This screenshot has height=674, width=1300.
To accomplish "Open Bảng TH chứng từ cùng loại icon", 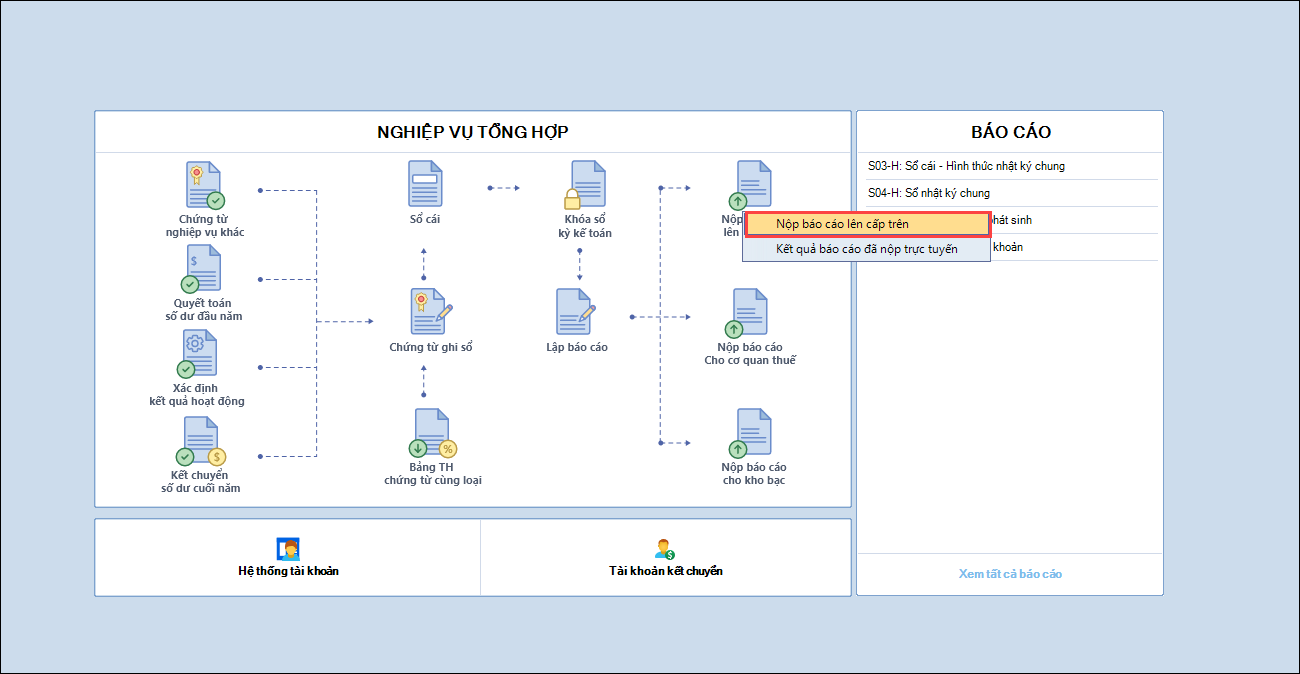I will tap(432, 433).
